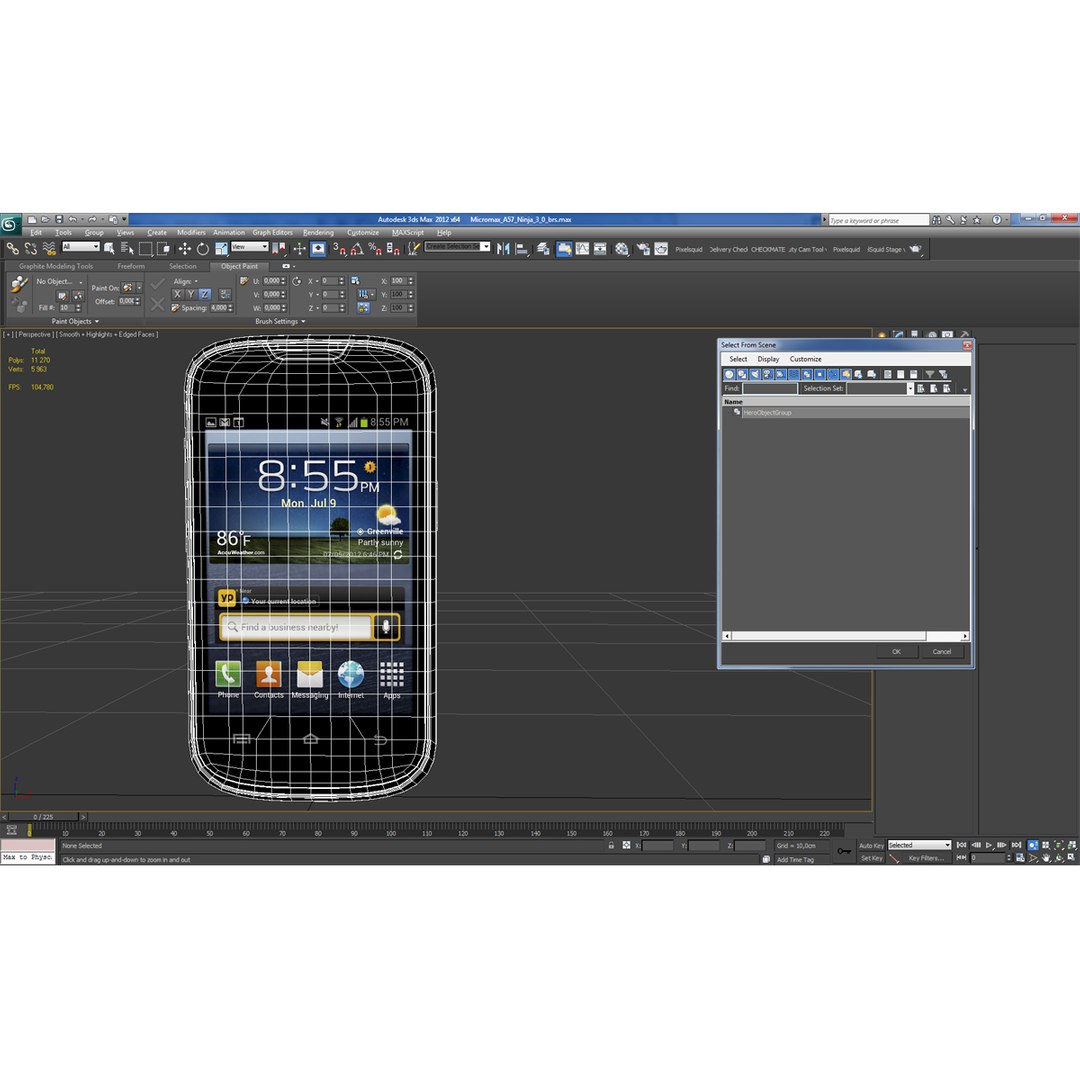Image resolution: width=1080 pixels, height=1080 pixels.
Task: Select HeroObjectGroup in the scene list
Action: click(x=767, y=413)
